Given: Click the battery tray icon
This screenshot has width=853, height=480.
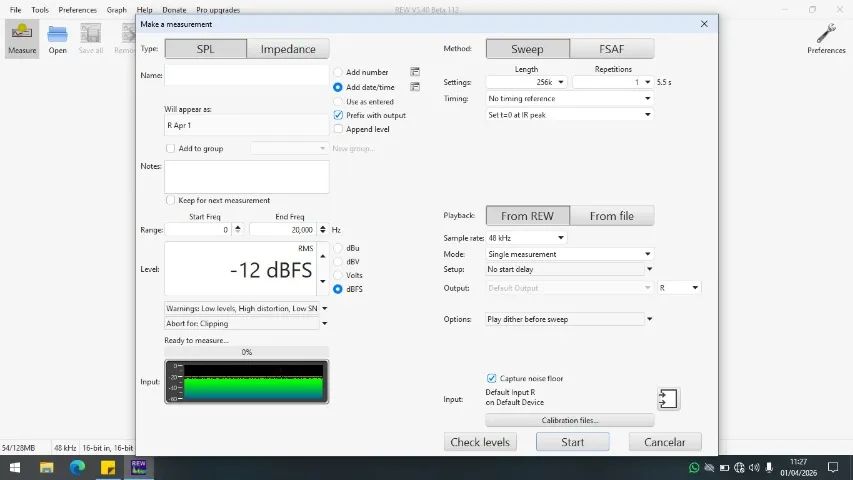Looking at the screenshot, I should [x=724, y=467].
